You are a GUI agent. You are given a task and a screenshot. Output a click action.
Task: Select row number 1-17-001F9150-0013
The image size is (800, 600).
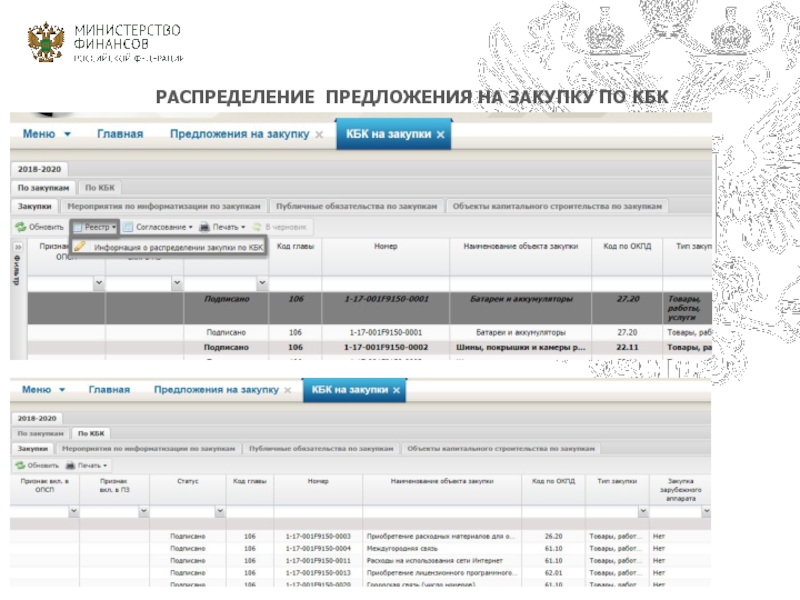tap(318, 573)
